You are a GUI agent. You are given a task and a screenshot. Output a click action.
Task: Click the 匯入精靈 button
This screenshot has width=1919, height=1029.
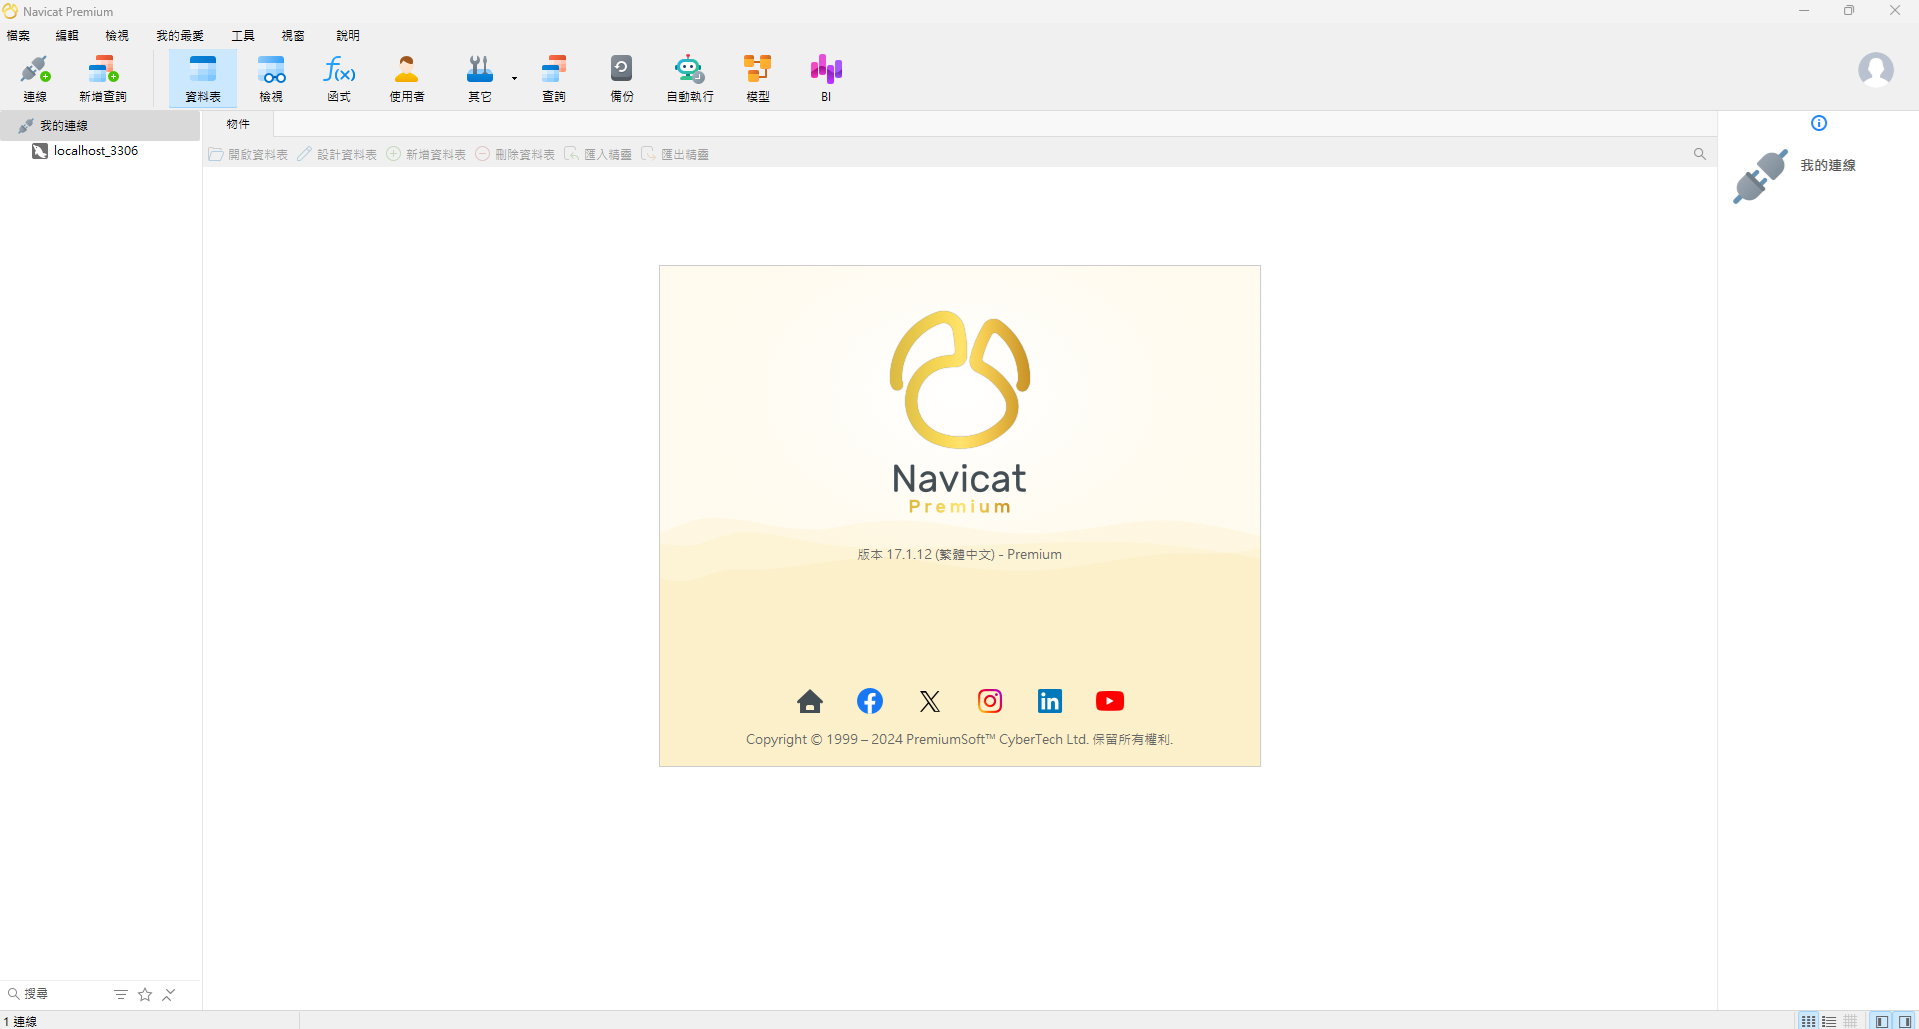tap(598, 154)
